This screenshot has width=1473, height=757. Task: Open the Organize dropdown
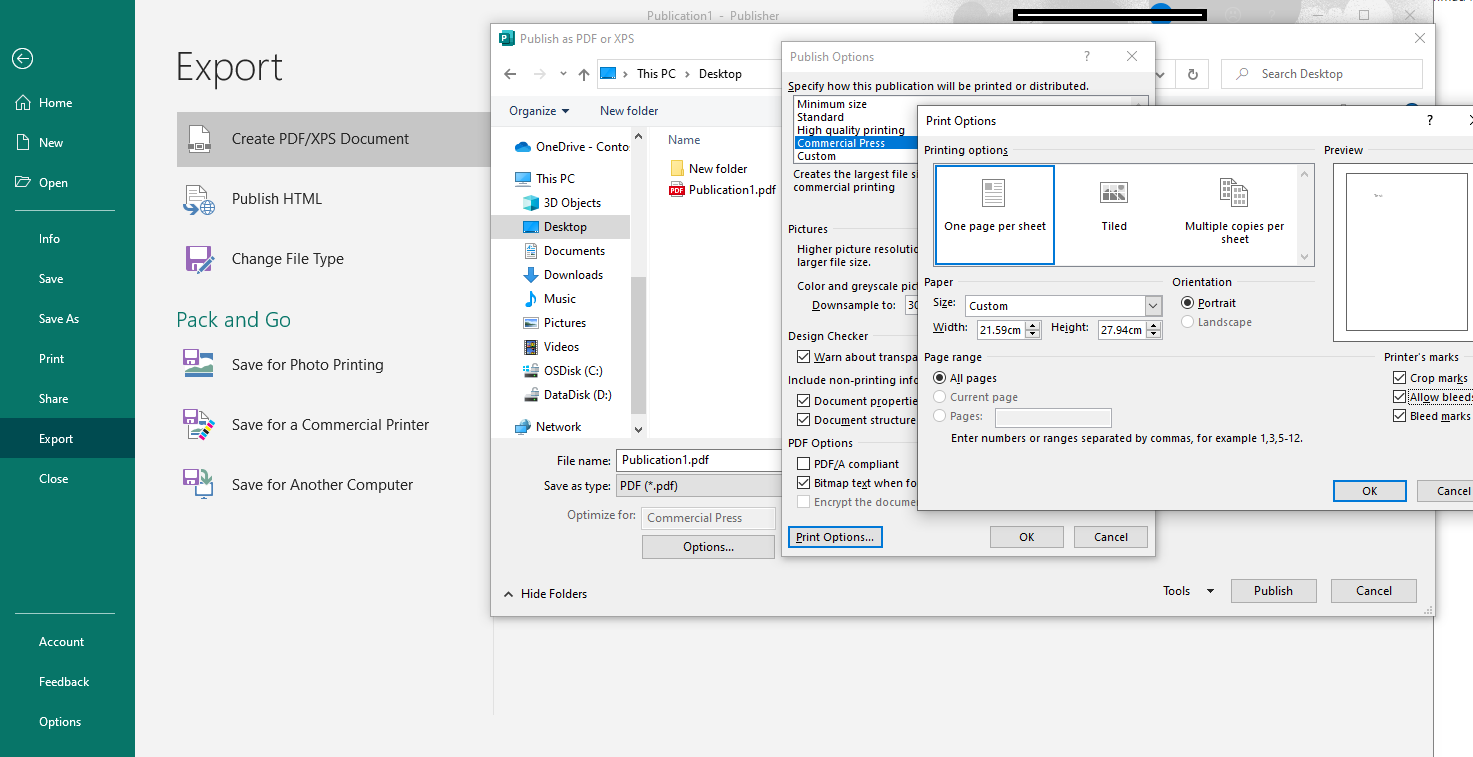coord(539,111)
